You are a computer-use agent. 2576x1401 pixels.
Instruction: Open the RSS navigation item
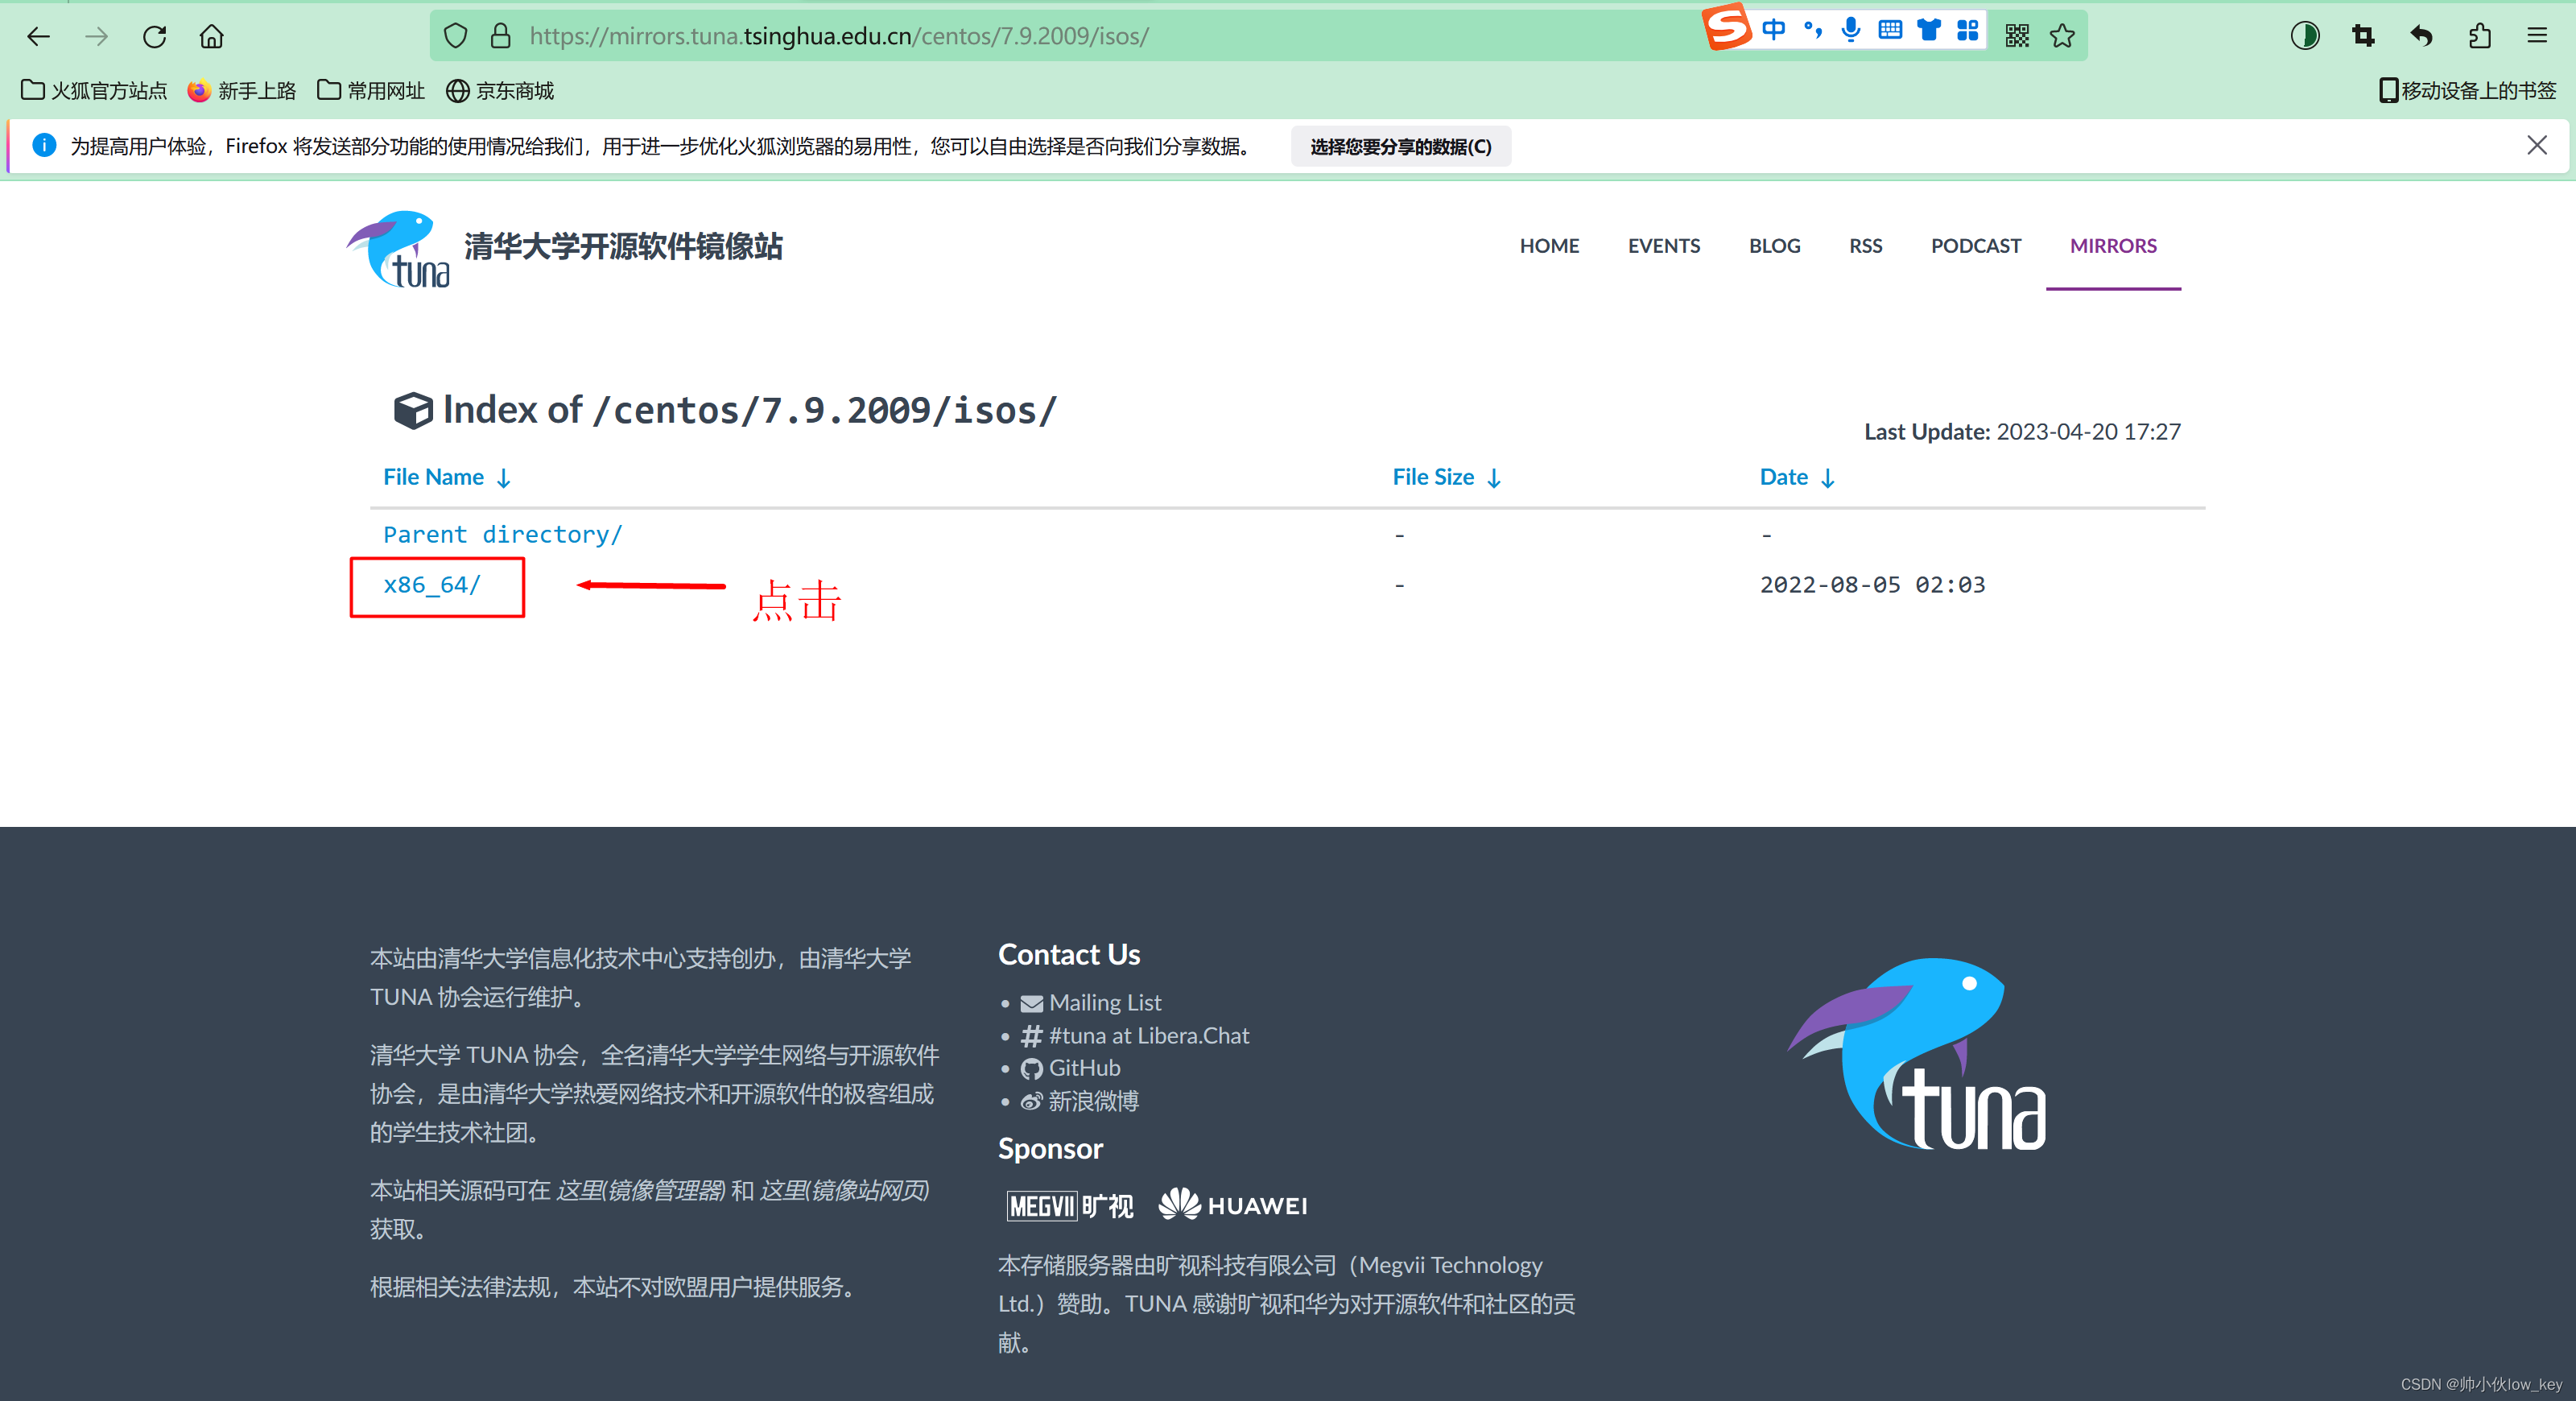tap(1865, 246)
